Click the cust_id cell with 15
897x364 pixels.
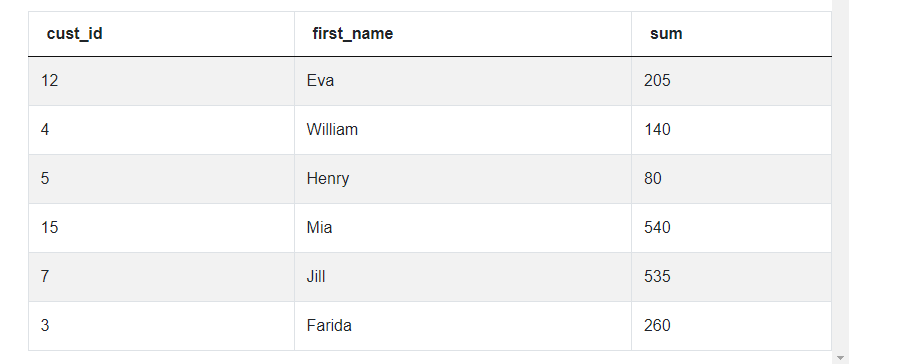point(161,228)
